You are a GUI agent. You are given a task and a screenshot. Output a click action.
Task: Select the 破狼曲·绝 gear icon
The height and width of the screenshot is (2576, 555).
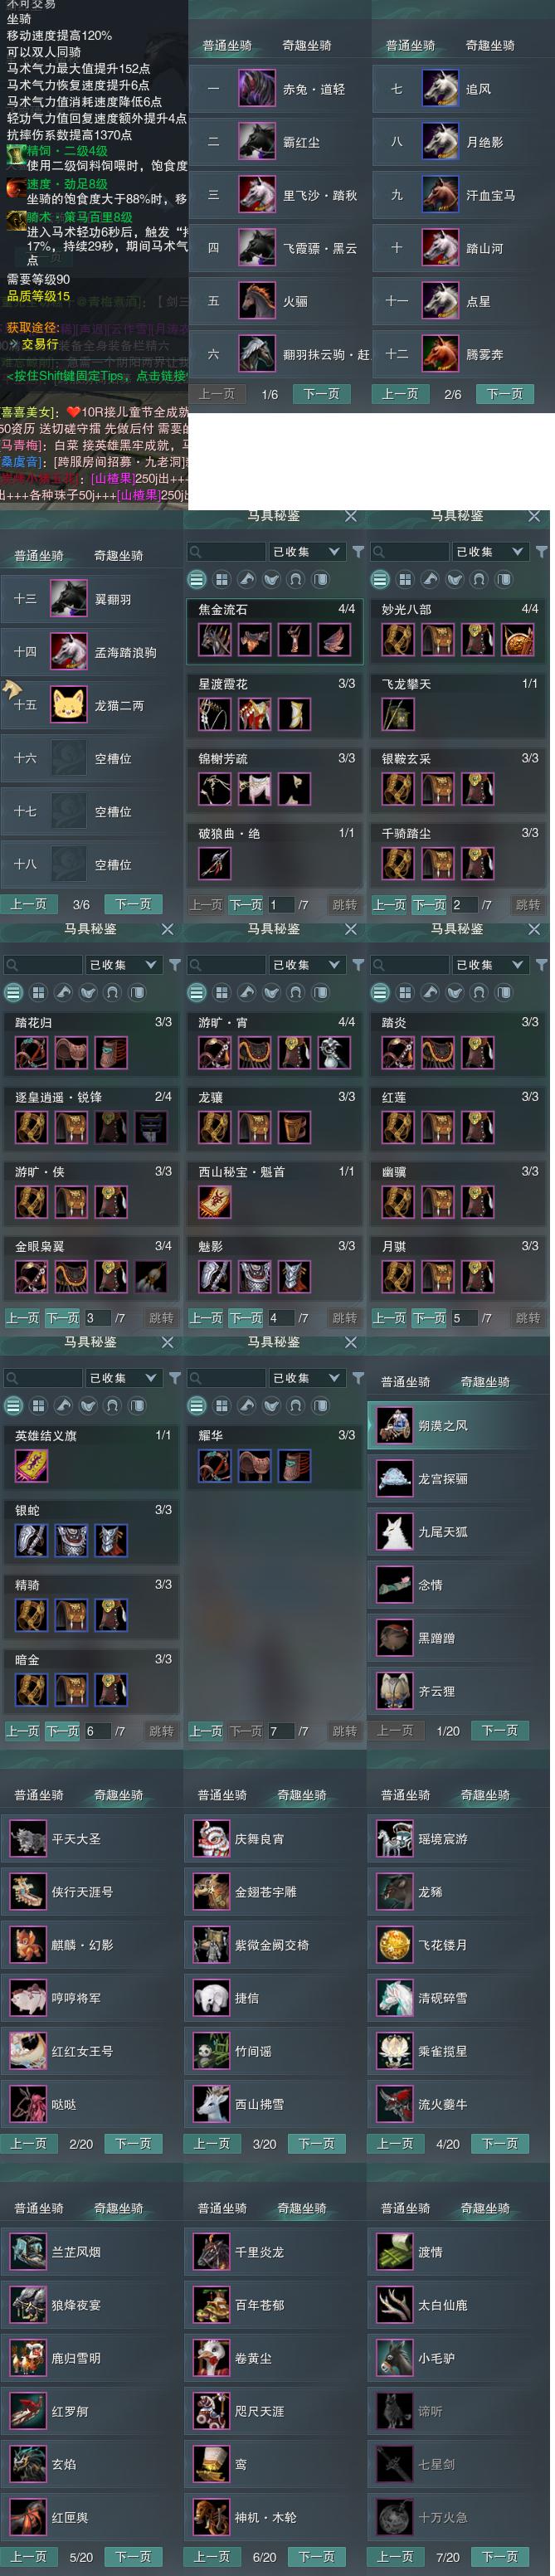[x=215, y=863]
